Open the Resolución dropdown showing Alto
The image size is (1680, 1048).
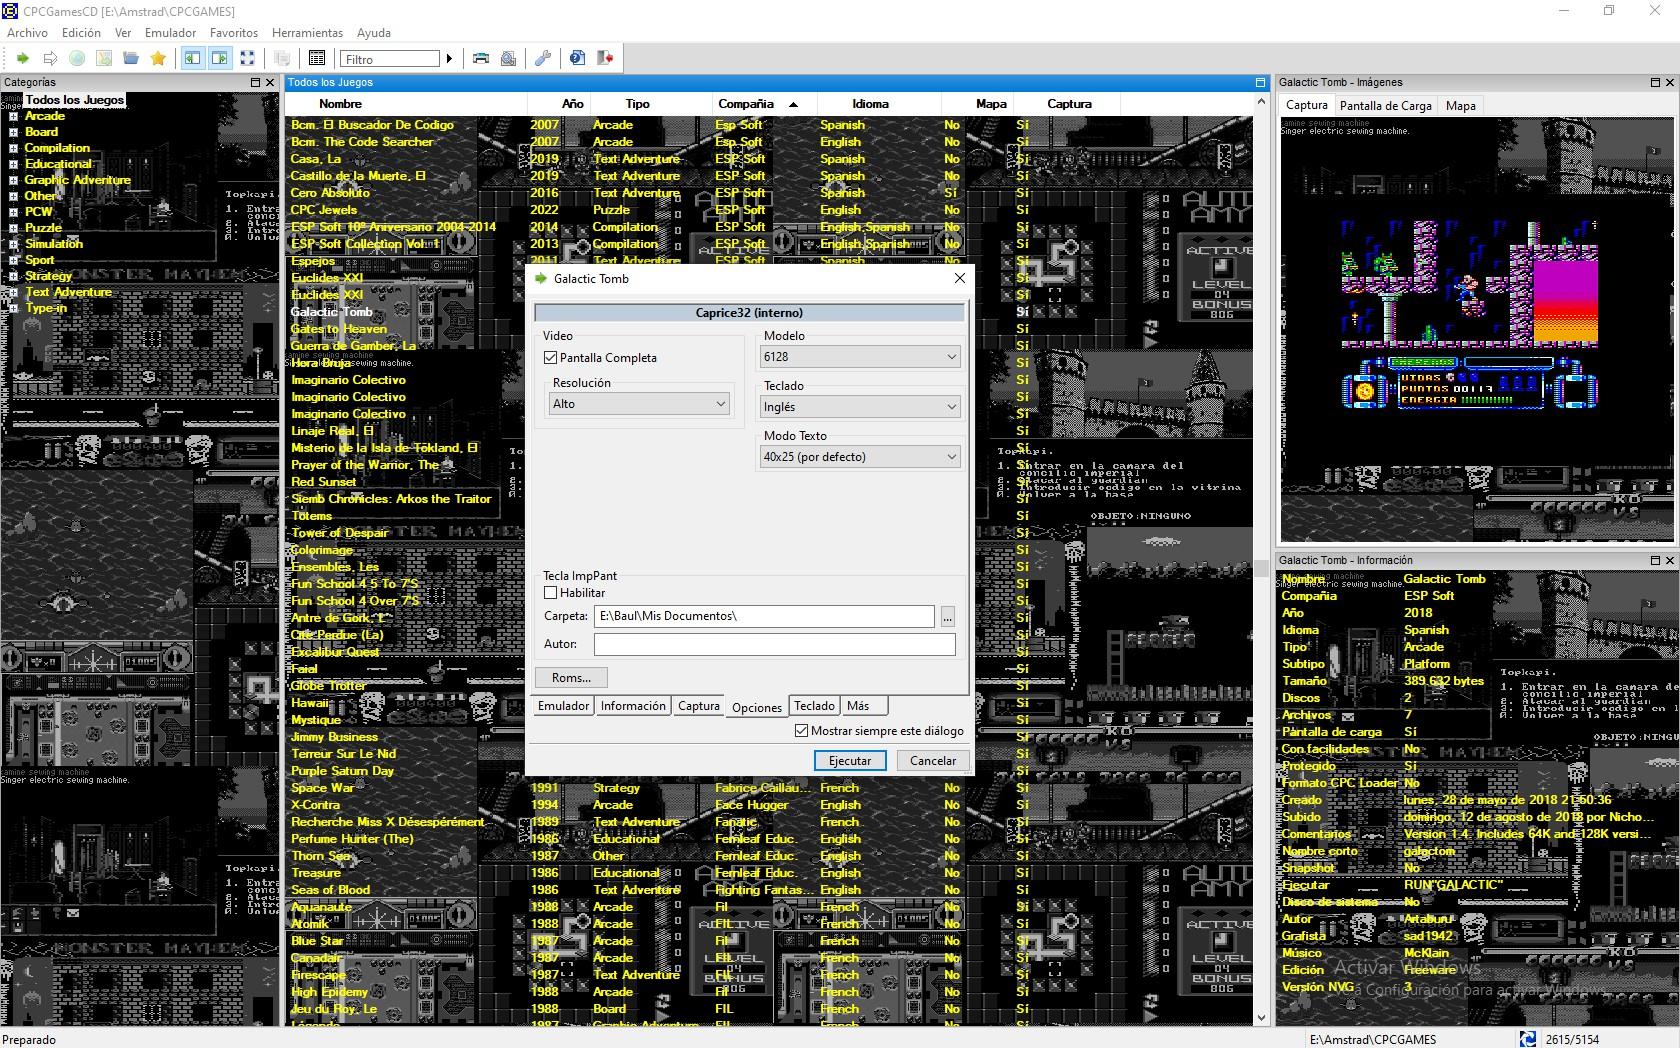click(639, 404)
